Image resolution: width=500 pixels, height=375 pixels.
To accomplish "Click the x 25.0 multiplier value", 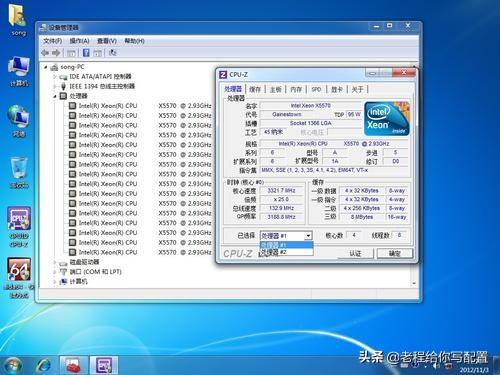I will click(x=282, y=199).
